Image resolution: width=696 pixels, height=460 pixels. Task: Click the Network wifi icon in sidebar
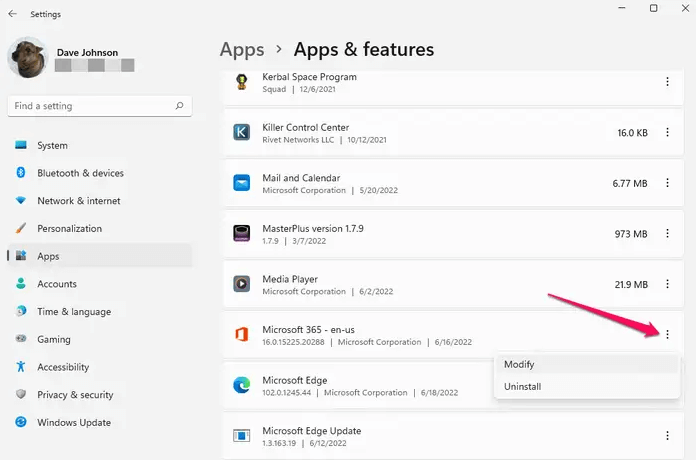pyautogui.click(x=20, y=200)
